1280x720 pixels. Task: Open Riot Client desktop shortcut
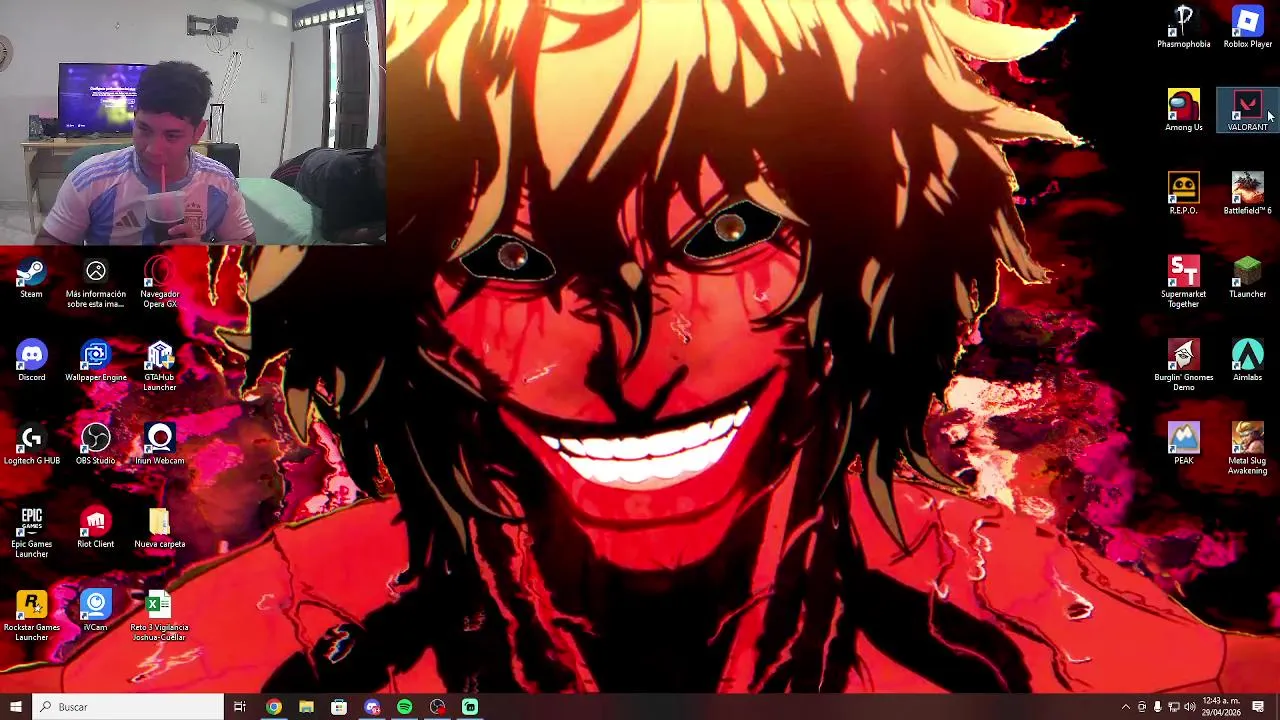pos(96,527)
